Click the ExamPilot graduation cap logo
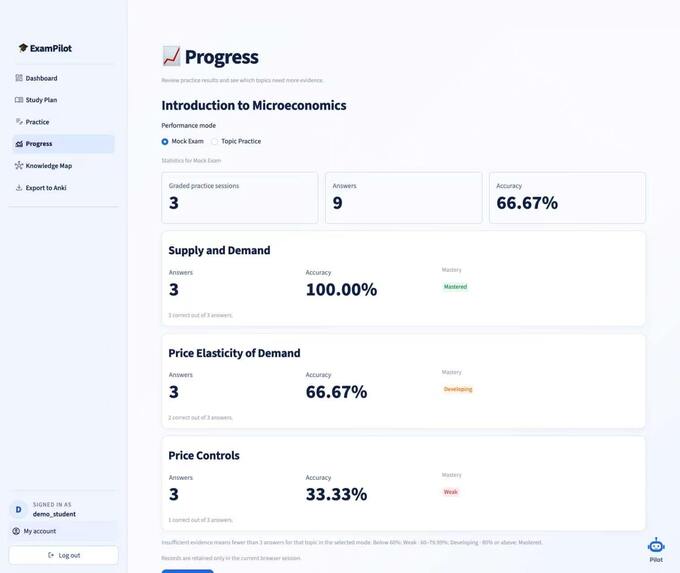This screenshot has width=680, height=573. click(x=23, y=48)
